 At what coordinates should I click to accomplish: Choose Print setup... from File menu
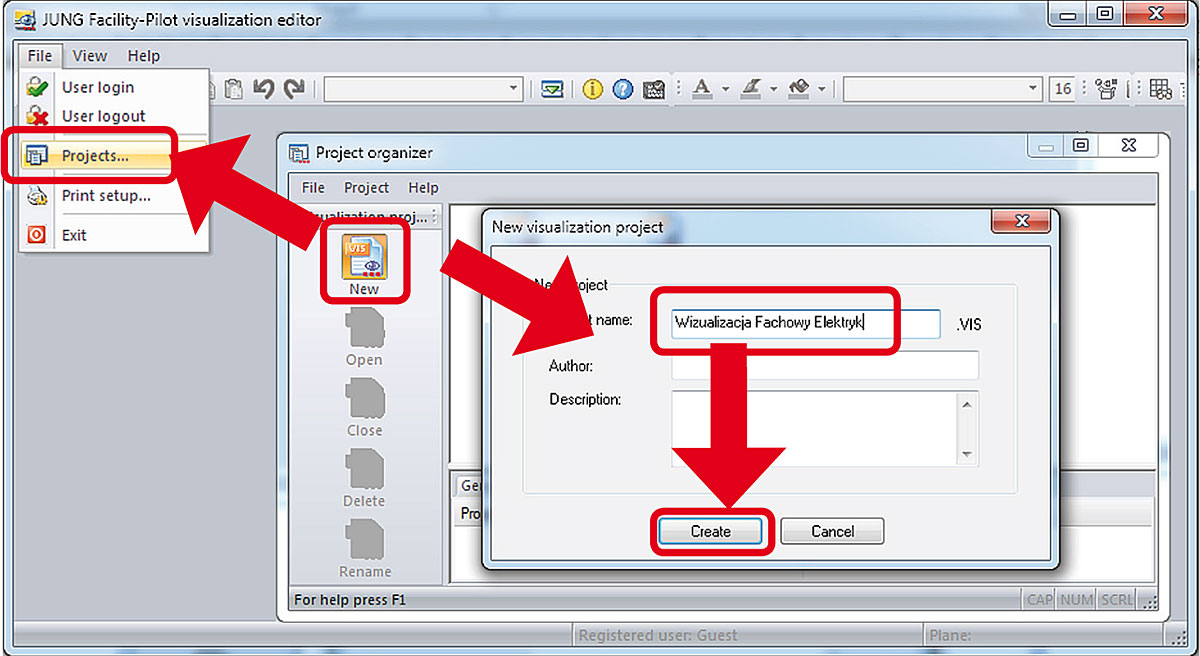point(106,195)
